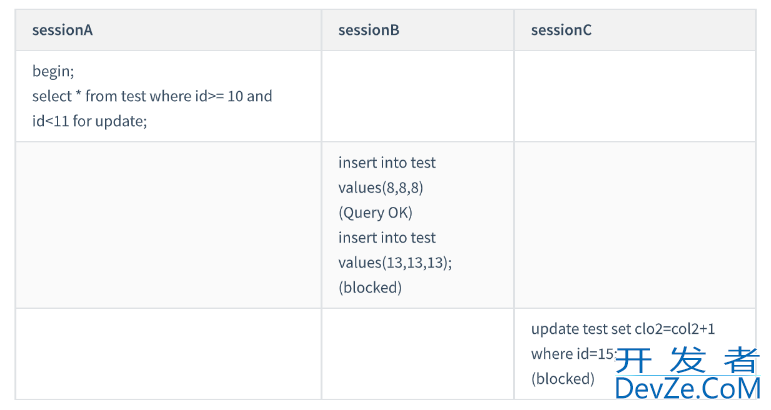Click the '(Query OK)' result text
This screenshot has width=771, height=410.
pyautogui.click(x=375, y=213)
